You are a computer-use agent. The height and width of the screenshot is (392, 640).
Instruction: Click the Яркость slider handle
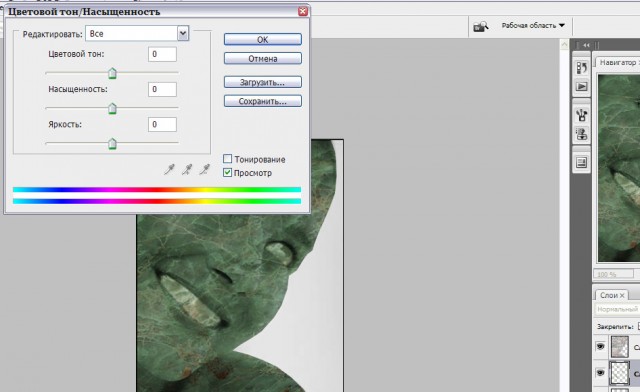[x=112, y=144]
